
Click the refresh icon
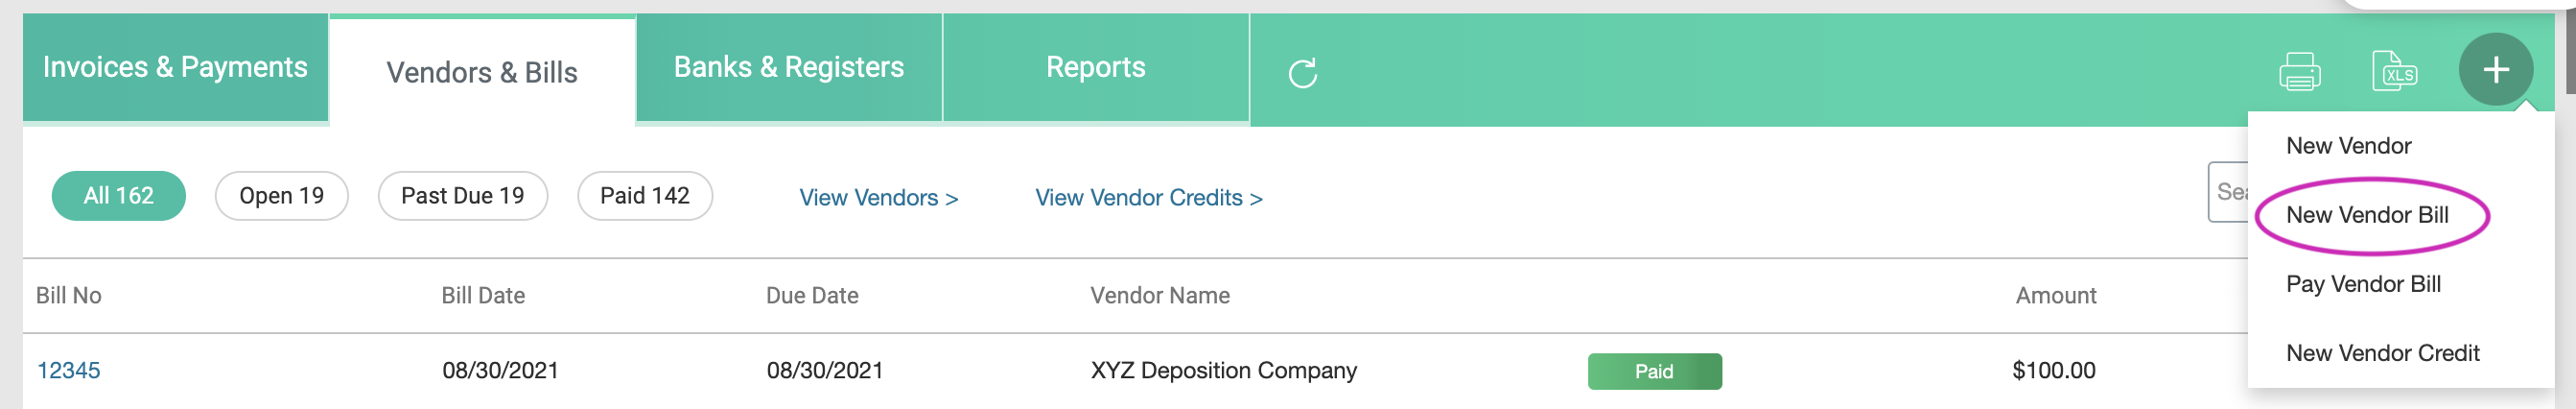pyautogui.click(x=1302, y=73)
